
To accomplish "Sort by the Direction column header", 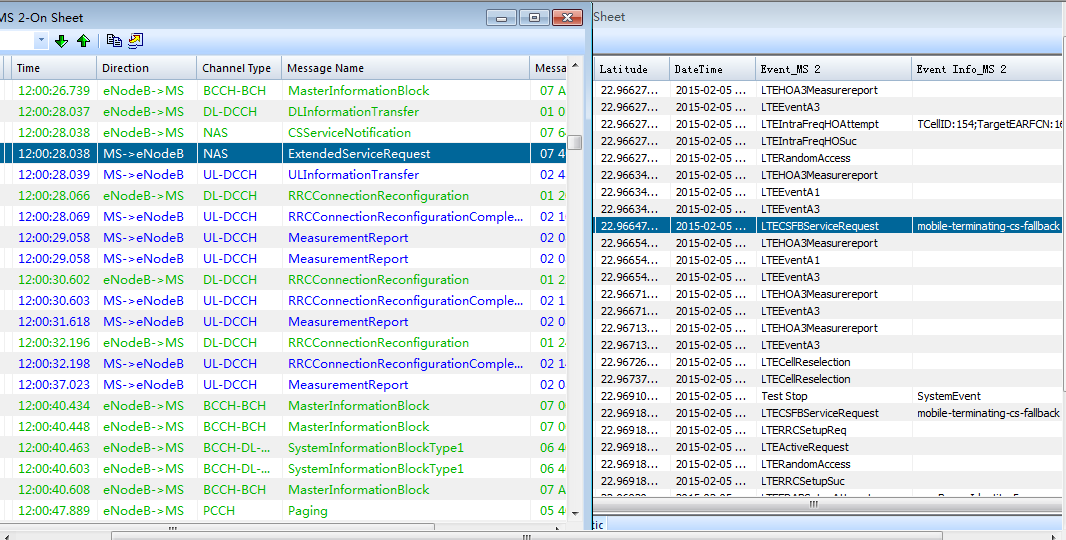I will coord(146,68).
